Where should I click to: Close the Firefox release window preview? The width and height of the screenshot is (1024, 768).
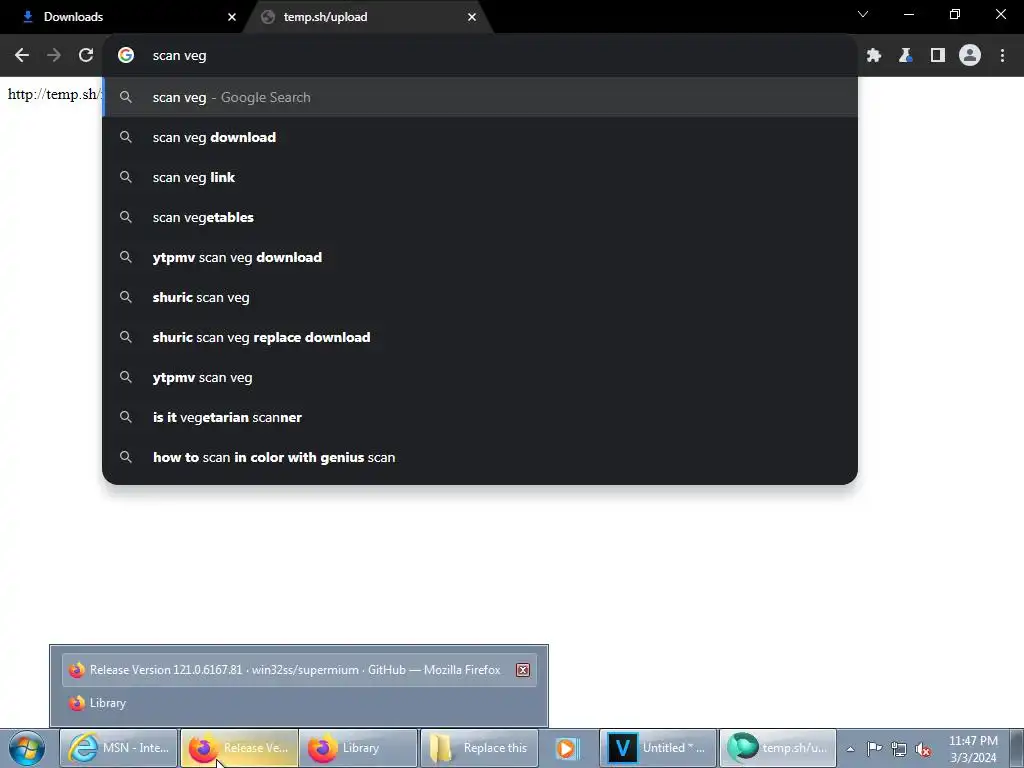522,670
